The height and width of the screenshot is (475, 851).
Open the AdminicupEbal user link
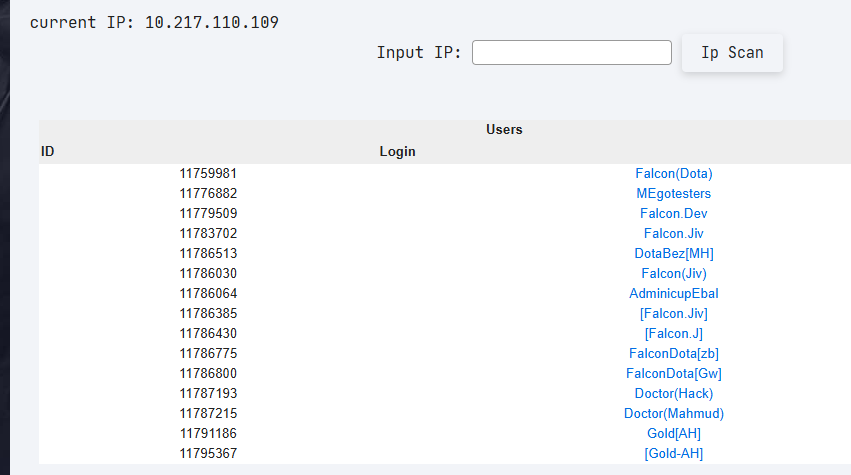click(673, 293)
